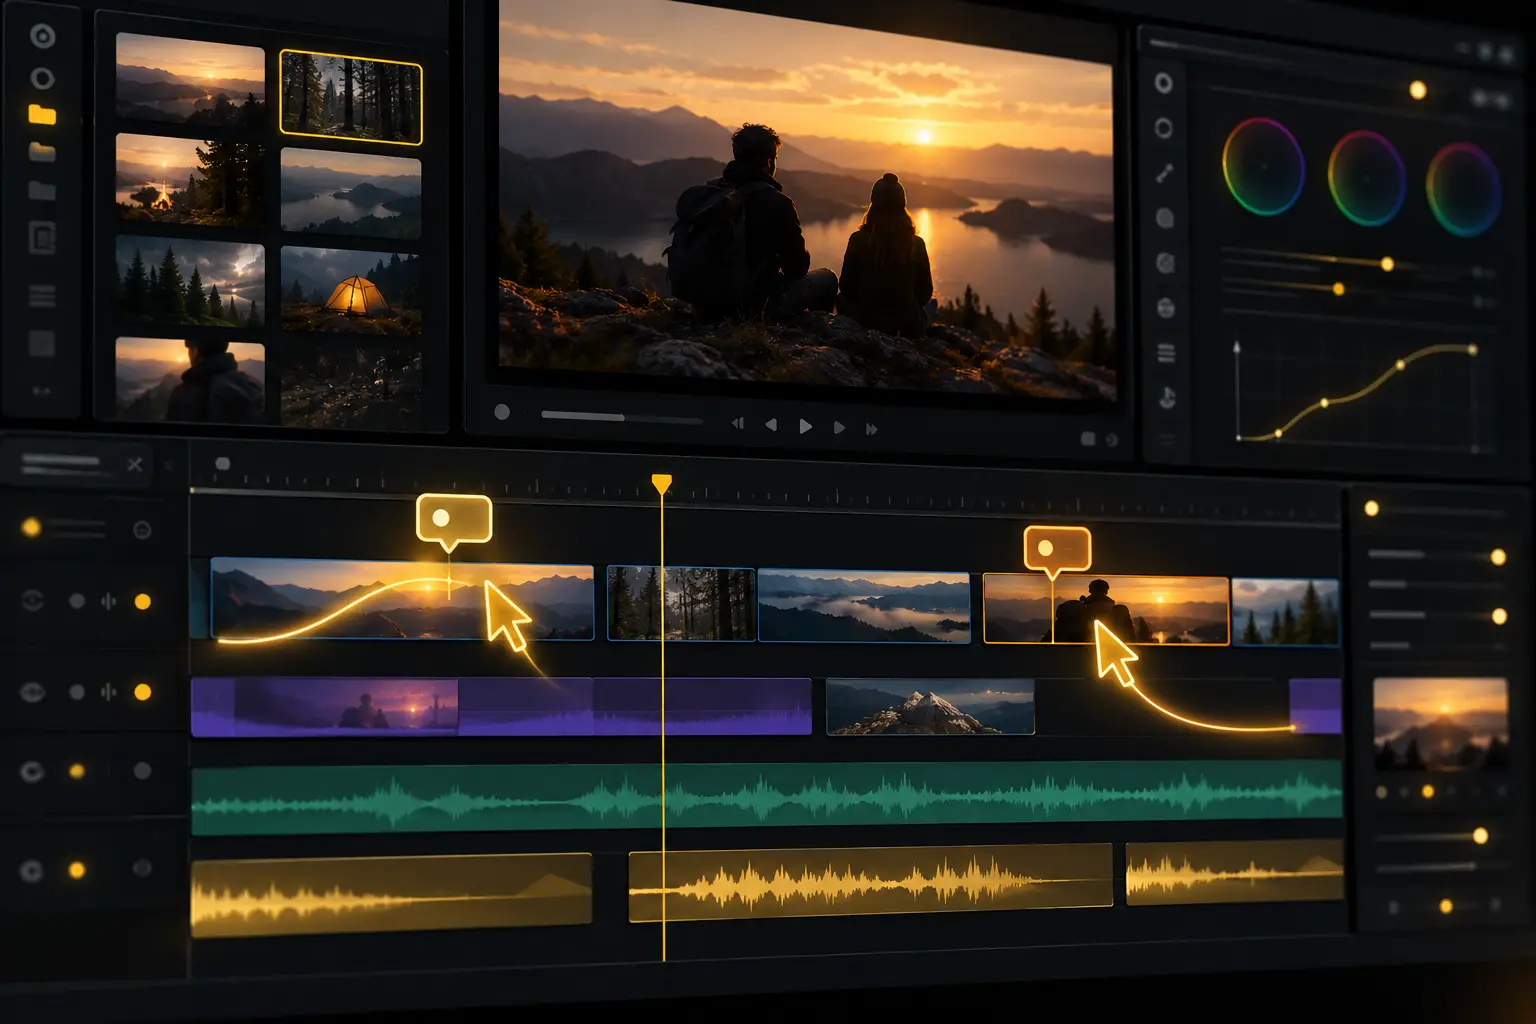The width and height of the screenshot is (1536, 1024).
Task: Toggle the yellow dot on the first video track
Action: [143, 601]
